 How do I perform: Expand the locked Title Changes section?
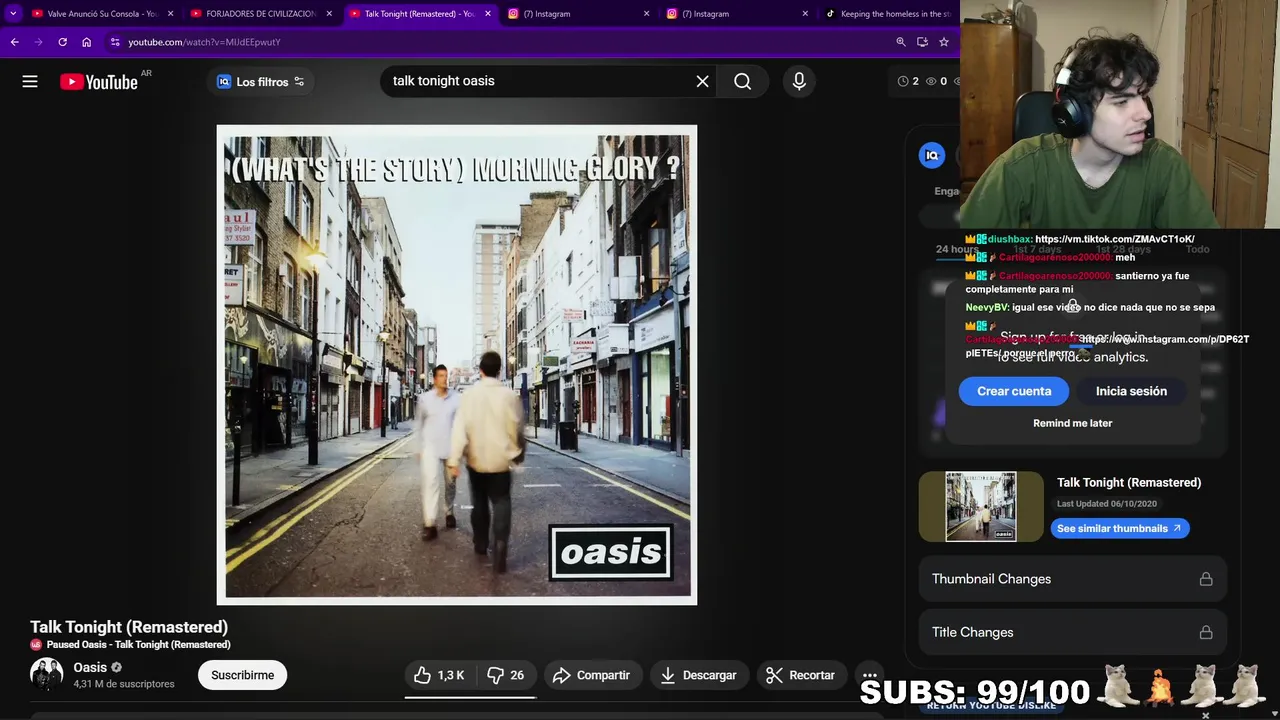(x=1072, y=632)
